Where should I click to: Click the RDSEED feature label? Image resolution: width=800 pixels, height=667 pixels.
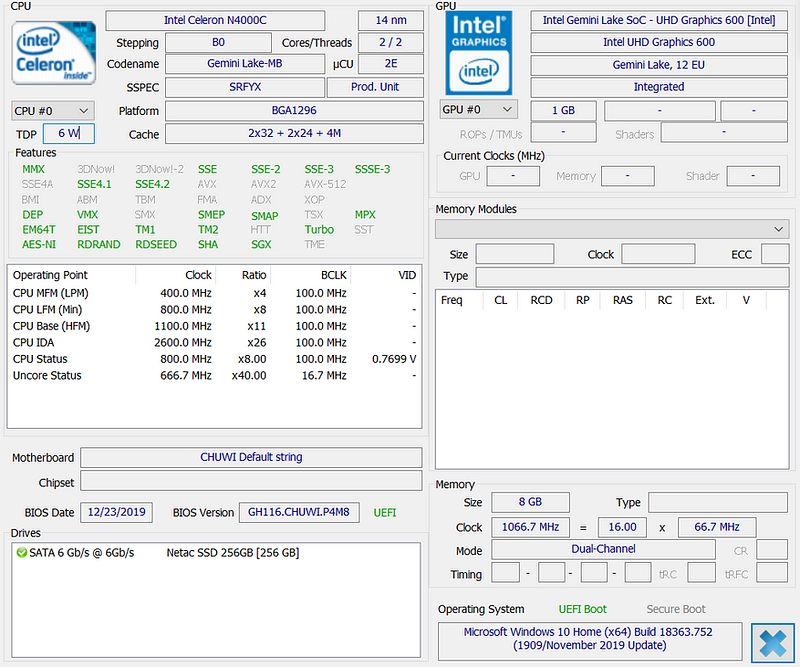(x=156, y=245)
